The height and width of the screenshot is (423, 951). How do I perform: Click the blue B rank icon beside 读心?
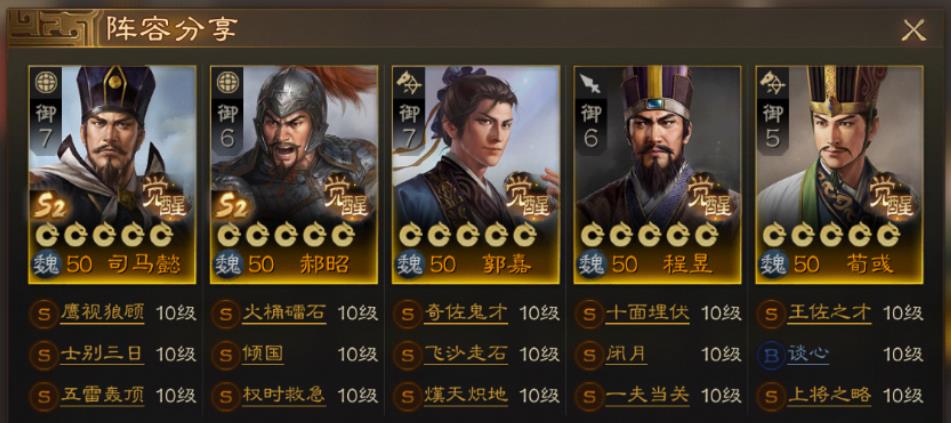tap(771, 354)
